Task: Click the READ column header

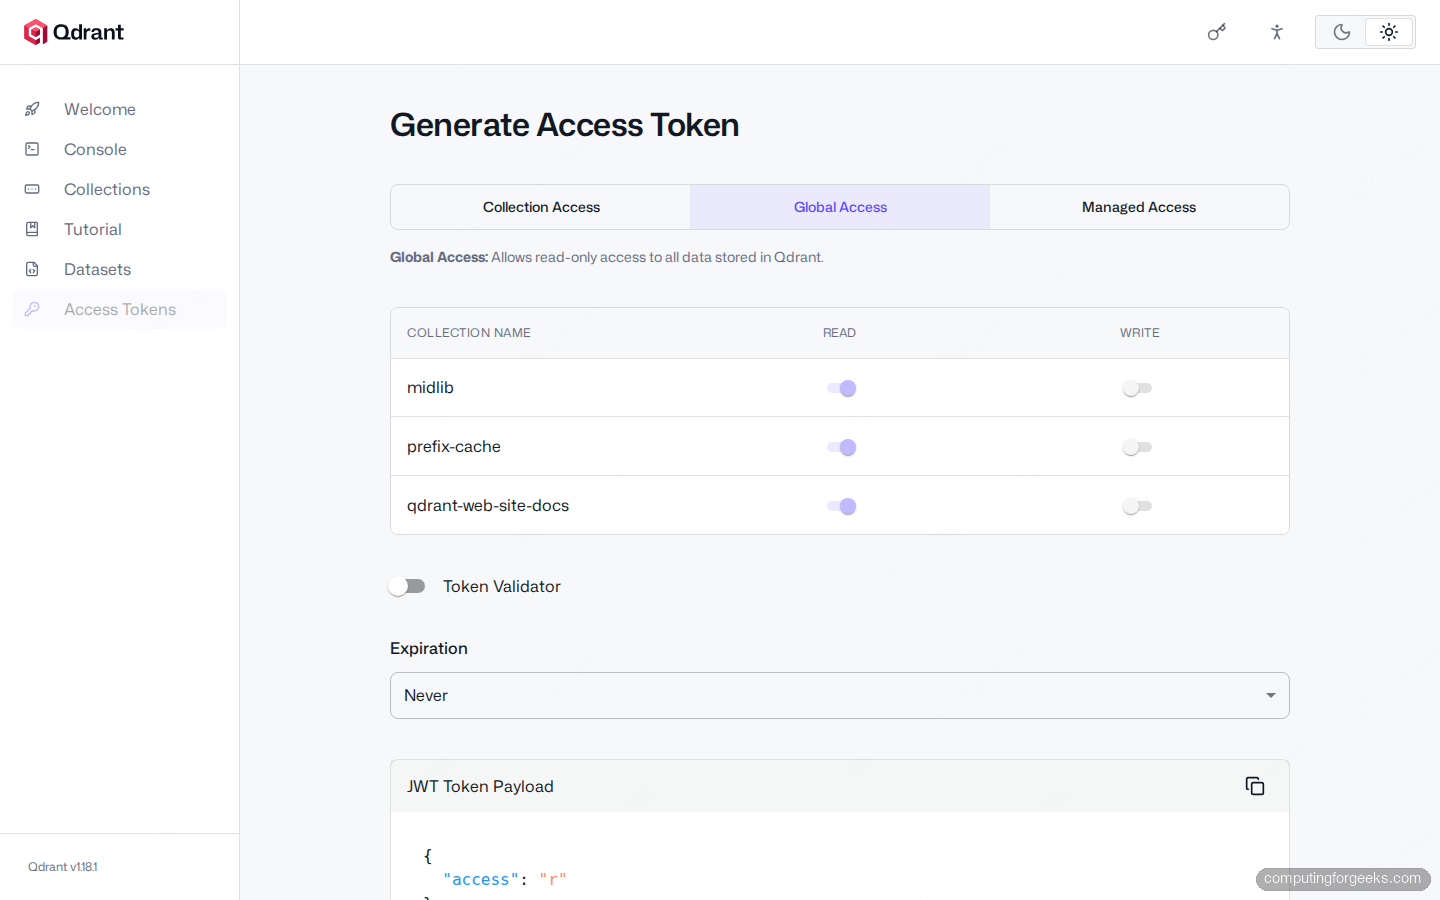Action: (x=839, y=333)
